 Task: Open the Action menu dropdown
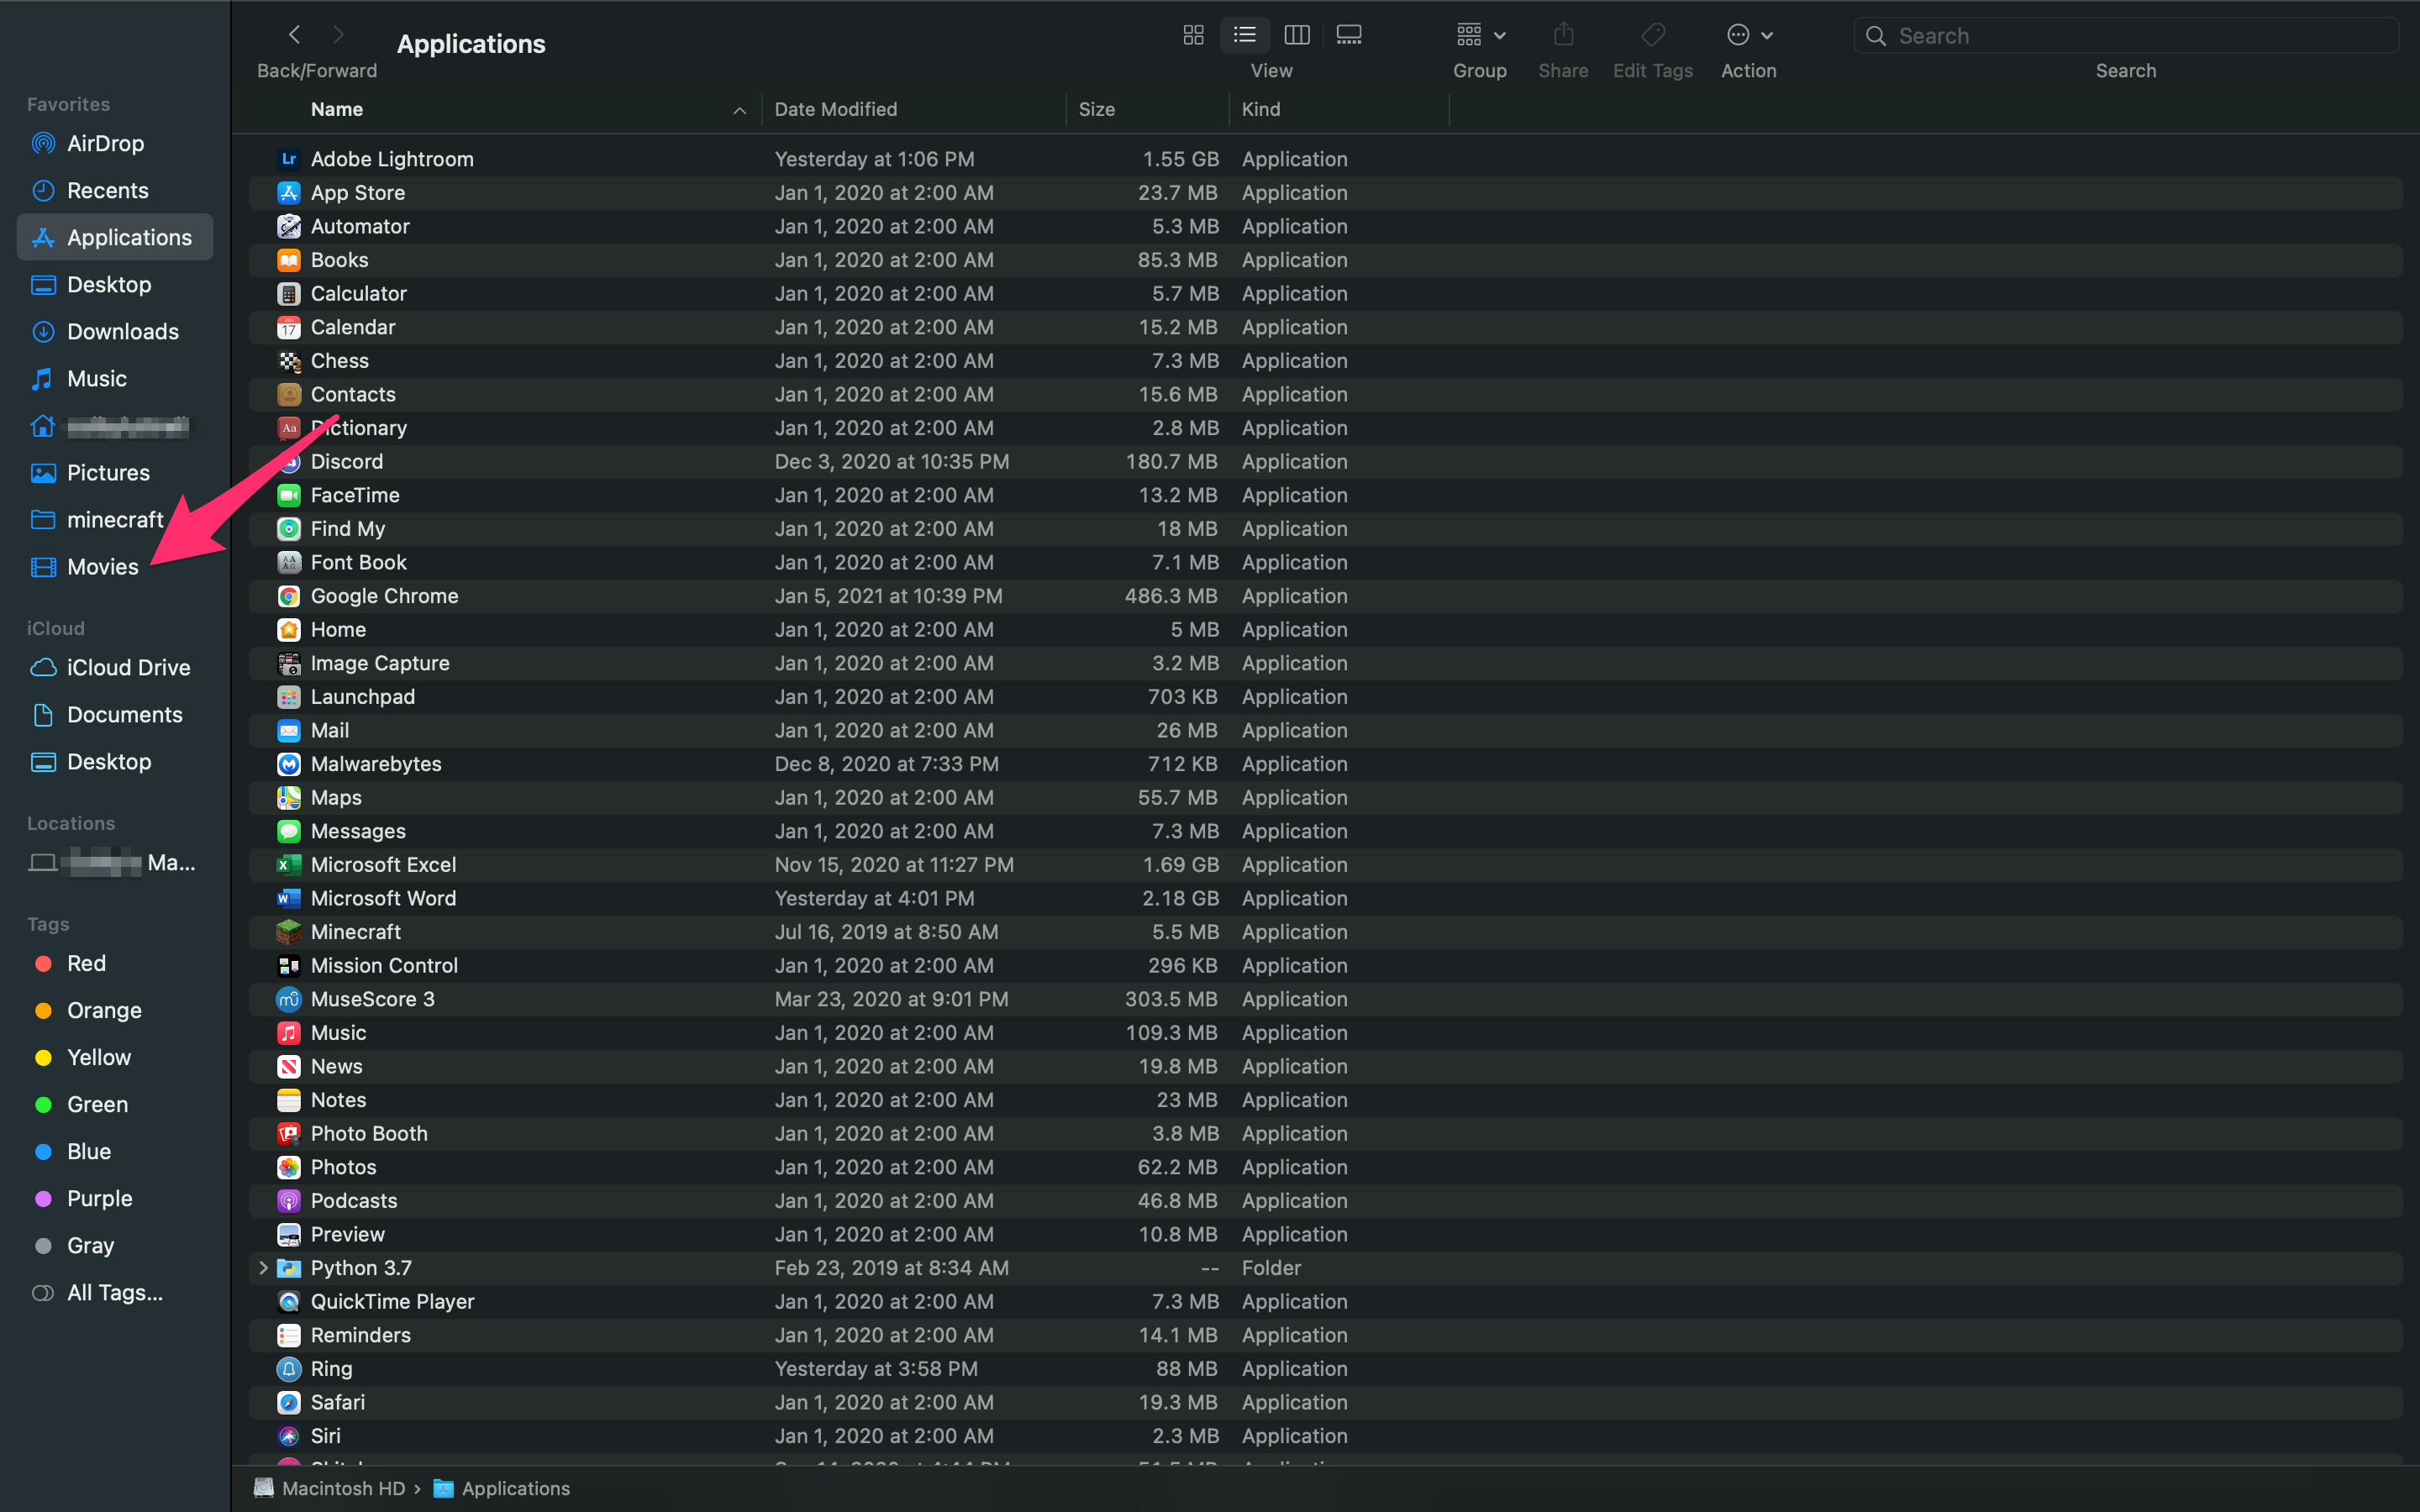click(1749, 35)
